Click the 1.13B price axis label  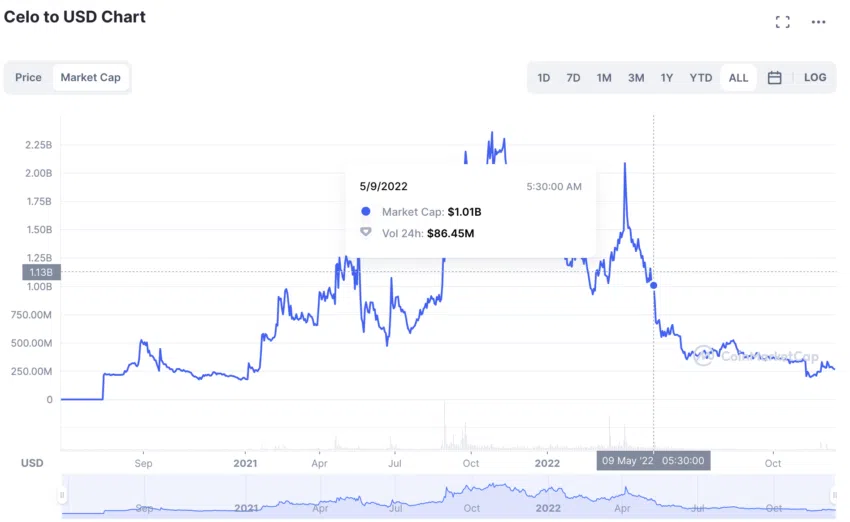tap(41, 272)
